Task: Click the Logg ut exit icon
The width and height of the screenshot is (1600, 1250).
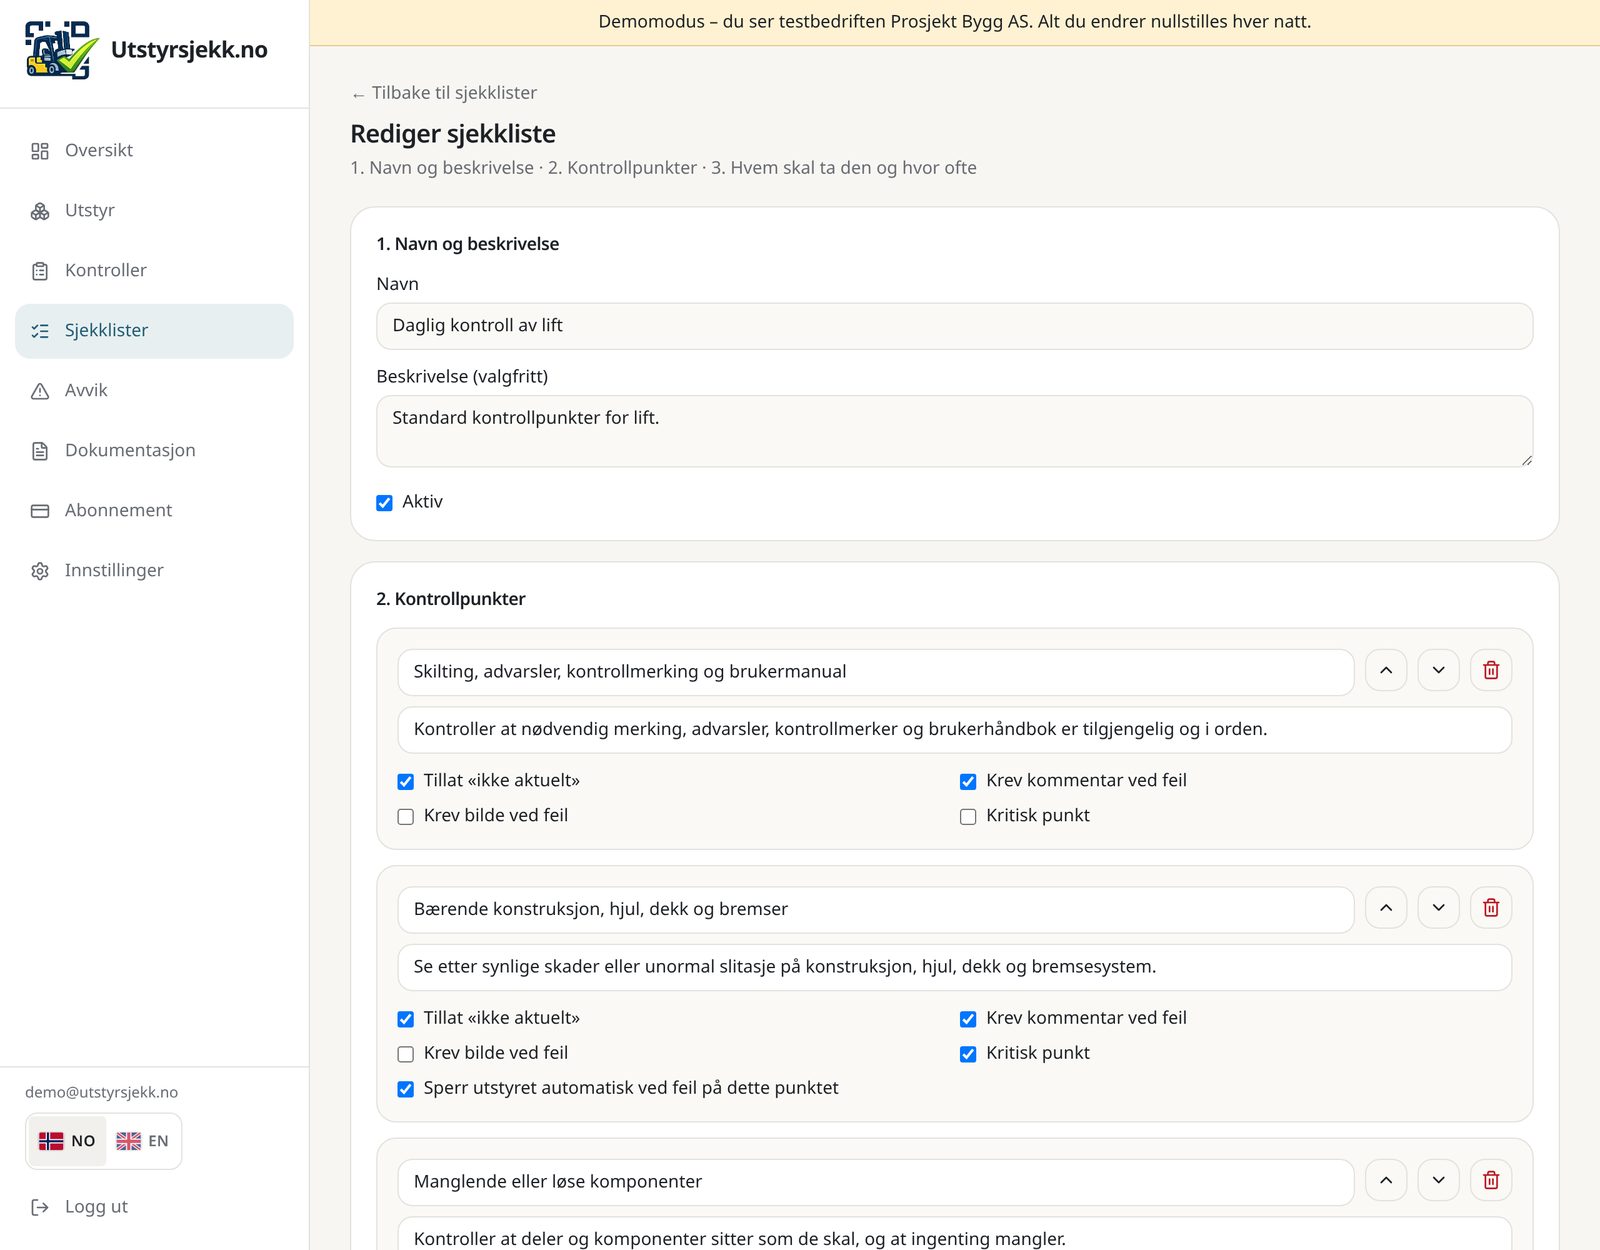Action: click(x=40, y=1207)
